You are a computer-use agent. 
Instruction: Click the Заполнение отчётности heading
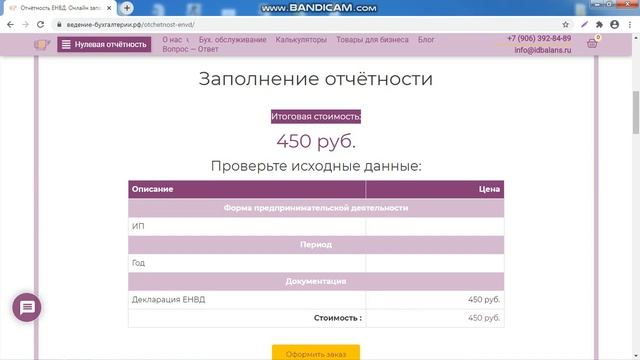point(316,79)
